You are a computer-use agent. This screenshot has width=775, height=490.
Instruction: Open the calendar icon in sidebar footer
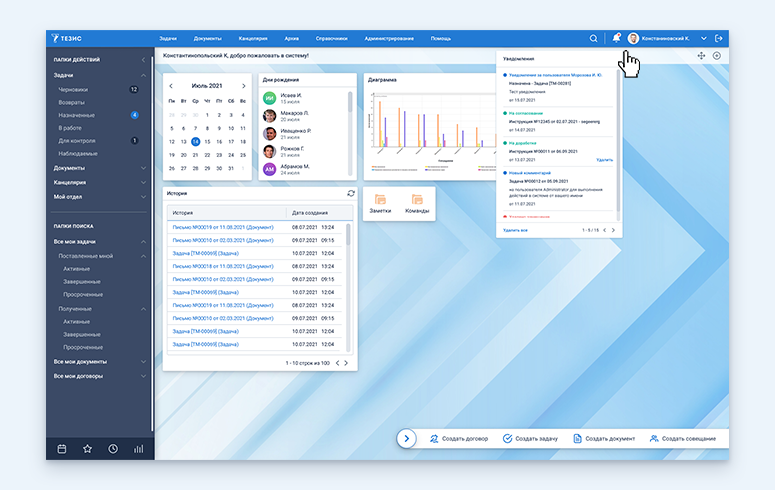pos(62,449)
